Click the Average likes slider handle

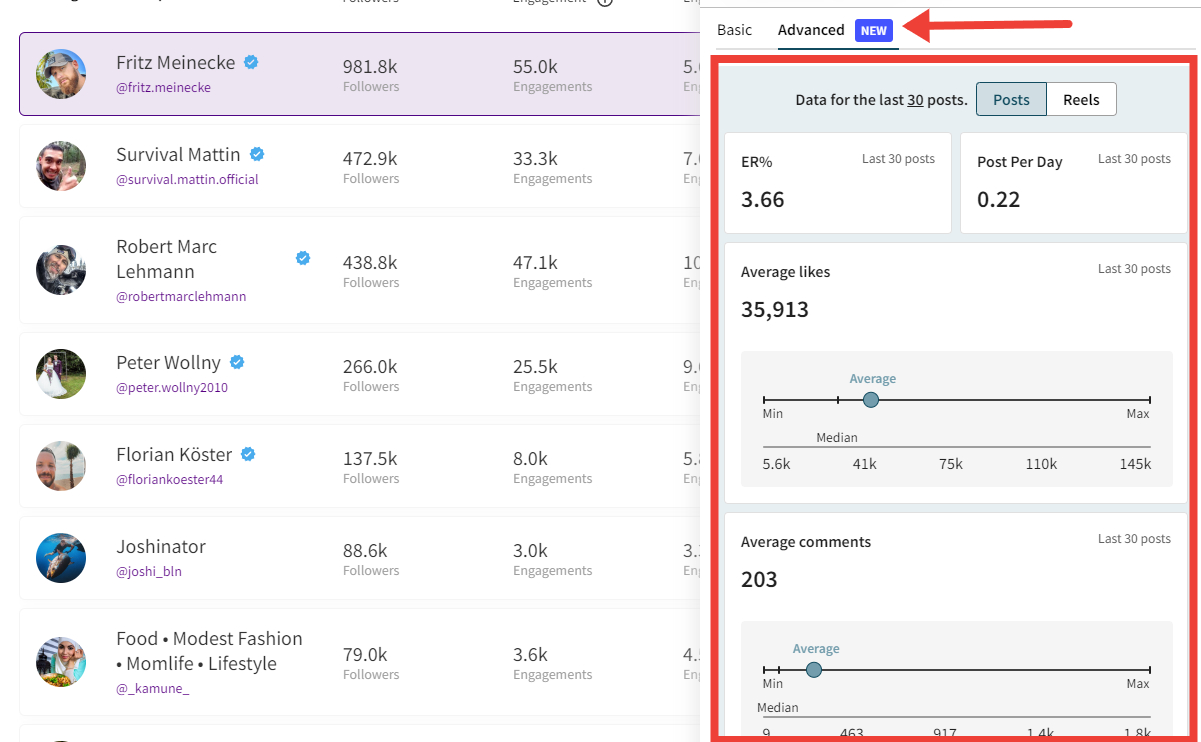(x=870, y=399)
